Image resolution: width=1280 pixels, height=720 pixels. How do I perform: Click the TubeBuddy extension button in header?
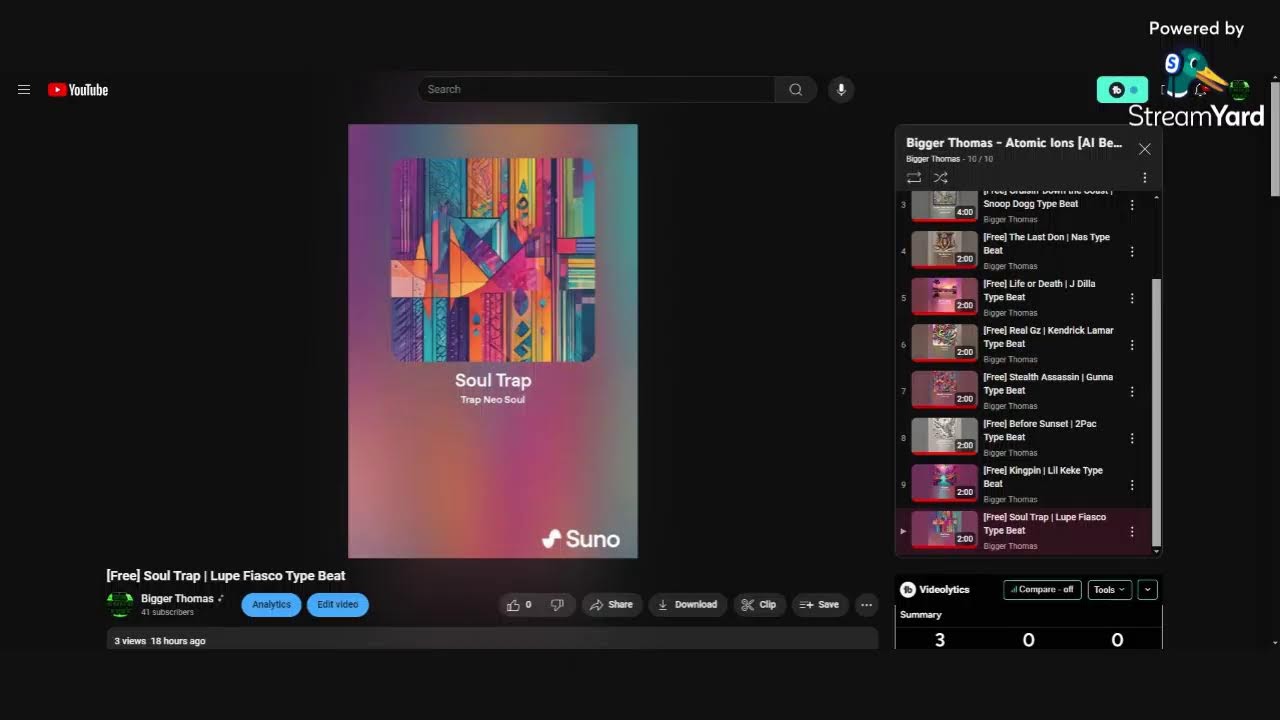point(1122,90)
